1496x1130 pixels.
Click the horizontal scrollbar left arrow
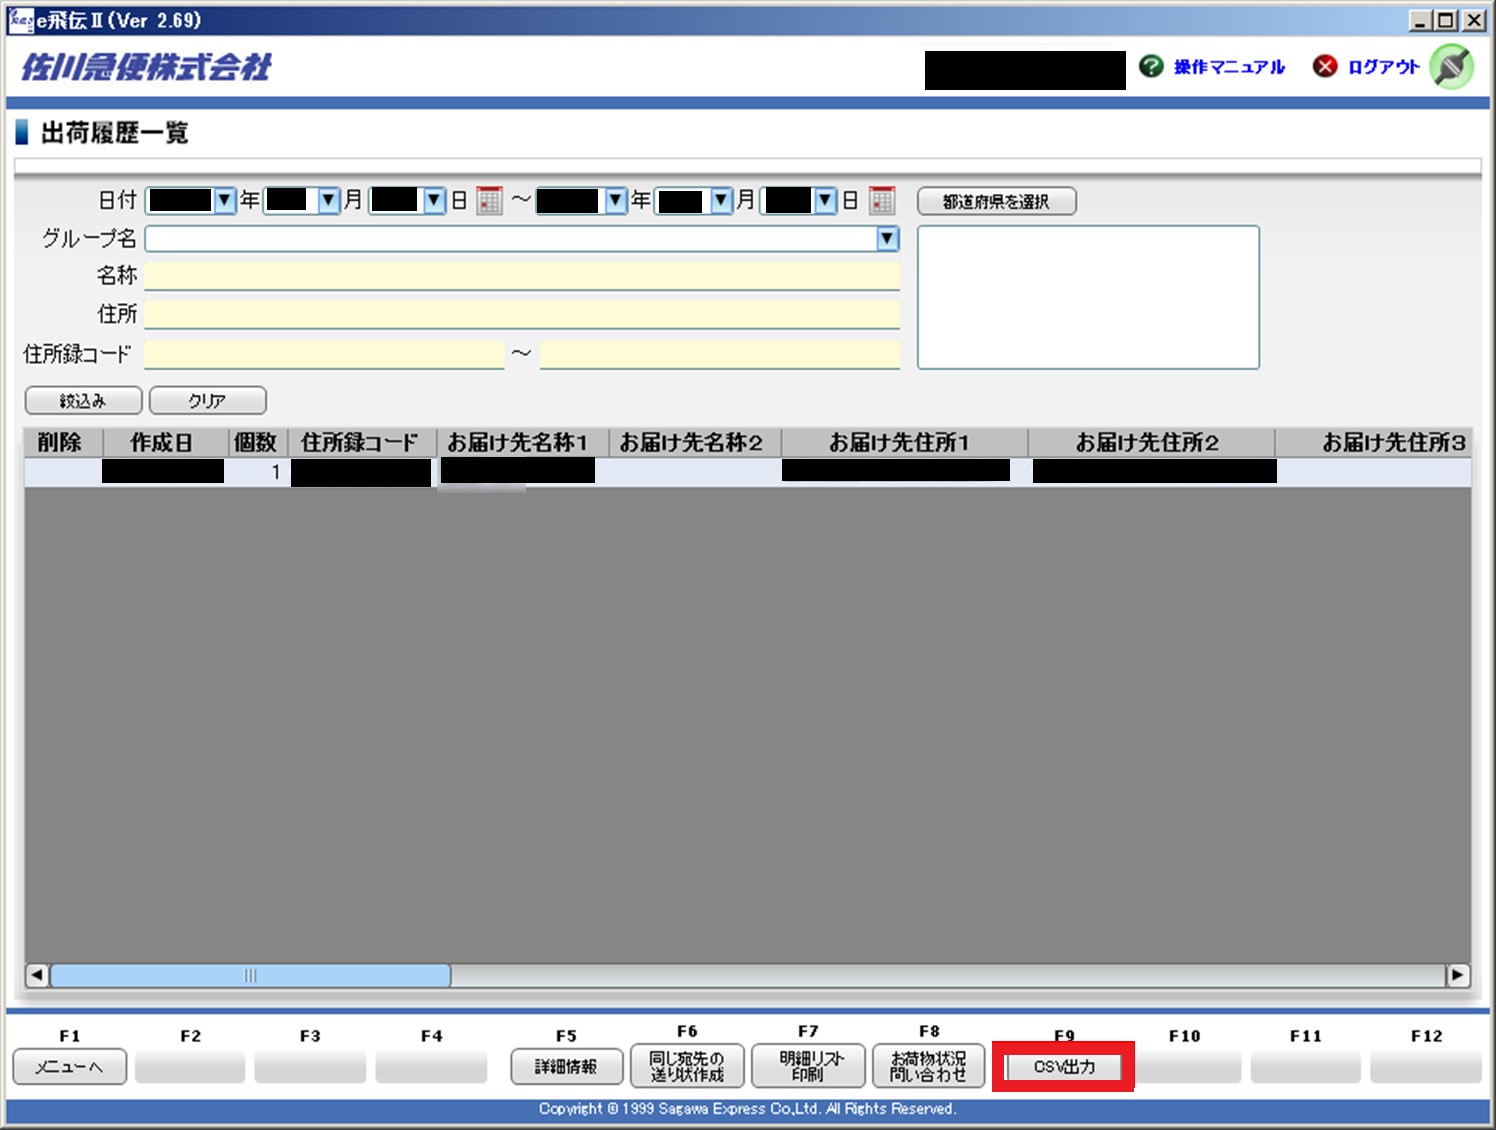point(37,975)
